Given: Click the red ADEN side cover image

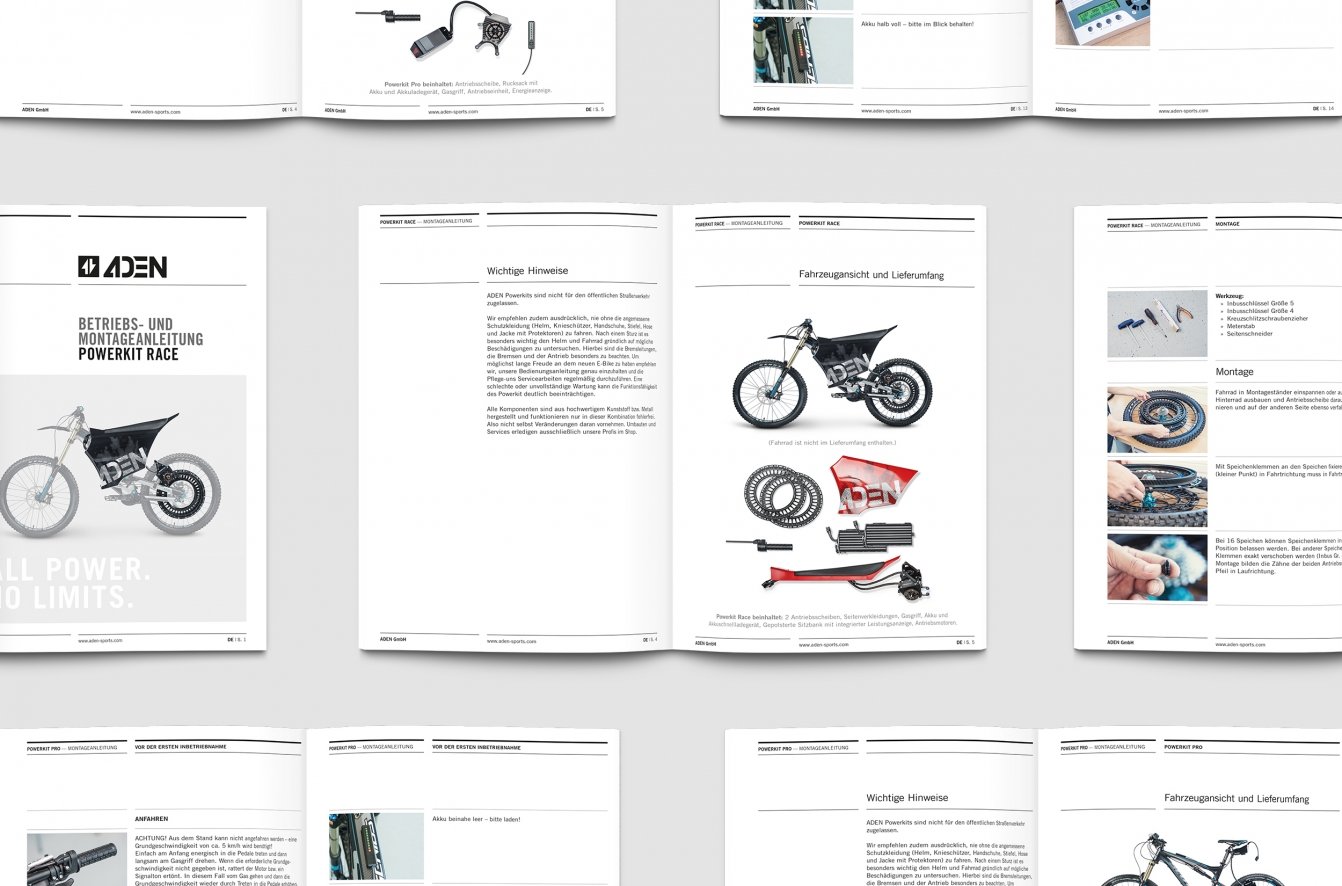Looking at the screenshot, I should pyautogui.click(x=876, y=486).
